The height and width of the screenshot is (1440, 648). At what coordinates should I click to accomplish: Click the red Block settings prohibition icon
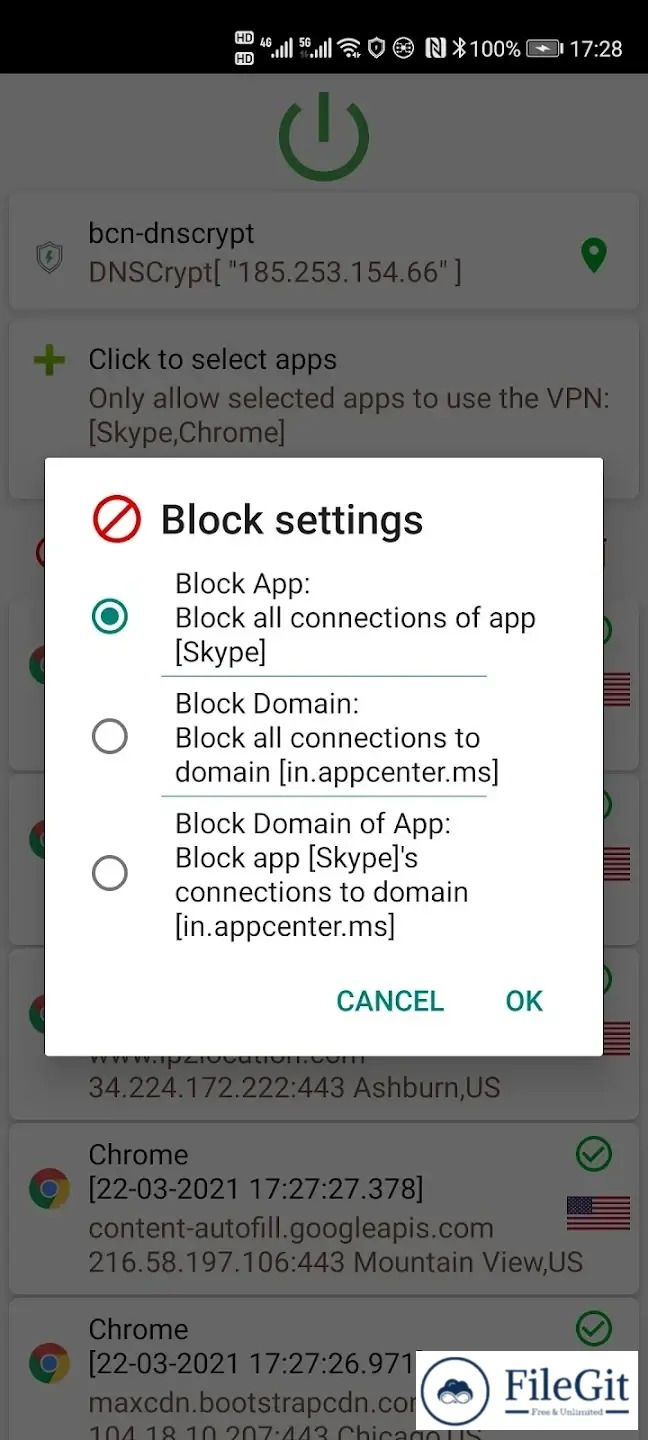[x=117, y=520]
